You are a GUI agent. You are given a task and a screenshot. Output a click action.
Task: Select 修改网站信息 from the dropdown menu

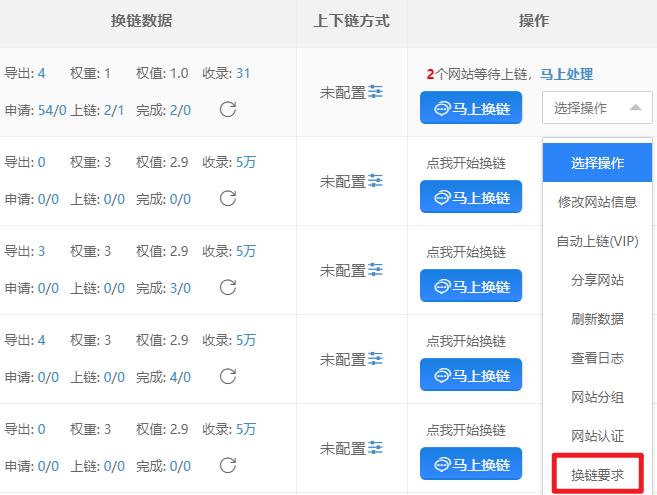tap(597, 202)
